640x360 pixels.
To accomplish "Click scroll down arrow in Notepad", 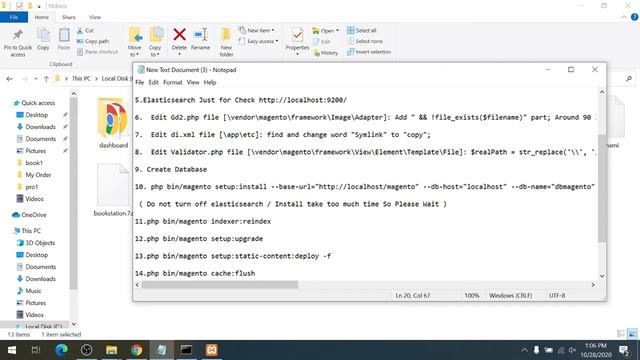I will (x=602, y=276).
